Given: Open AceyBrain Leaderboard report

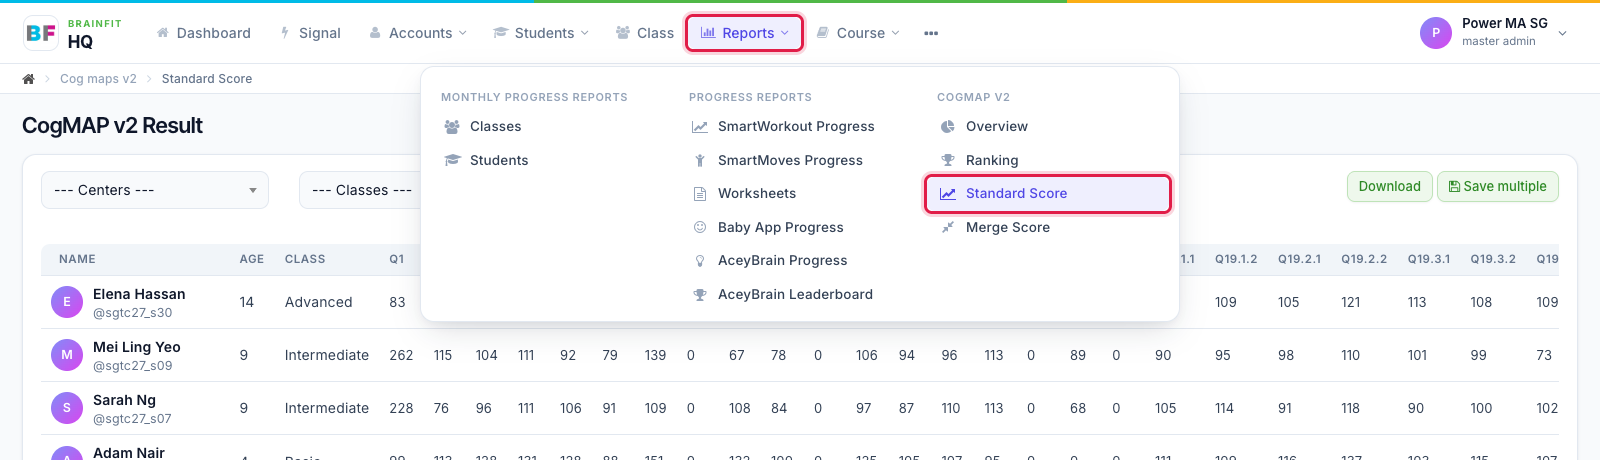Looking at the screenshot, I should tap(783, 294).
